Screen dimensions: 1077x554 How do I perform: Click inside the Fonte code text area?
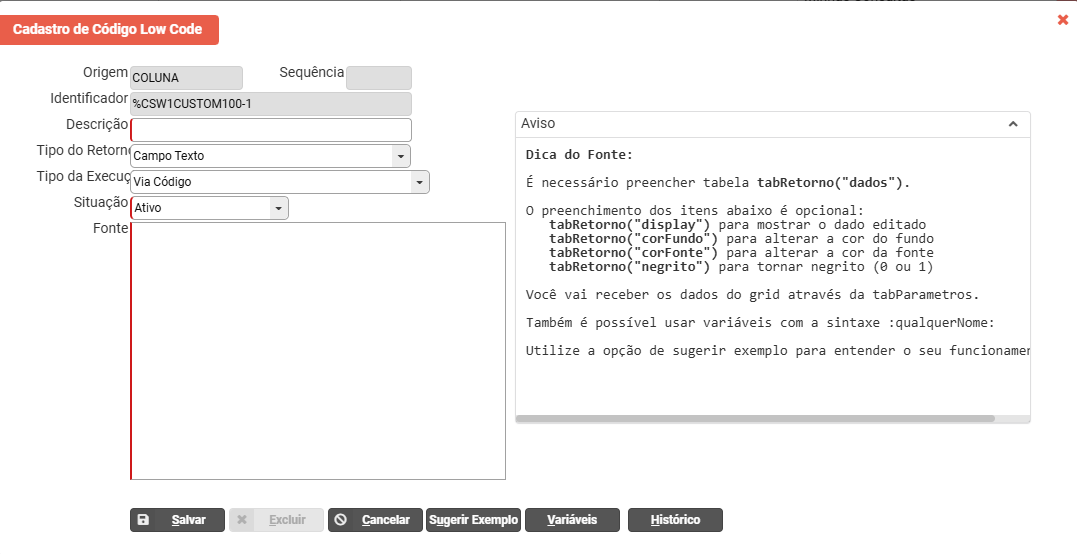pos(318,350)
